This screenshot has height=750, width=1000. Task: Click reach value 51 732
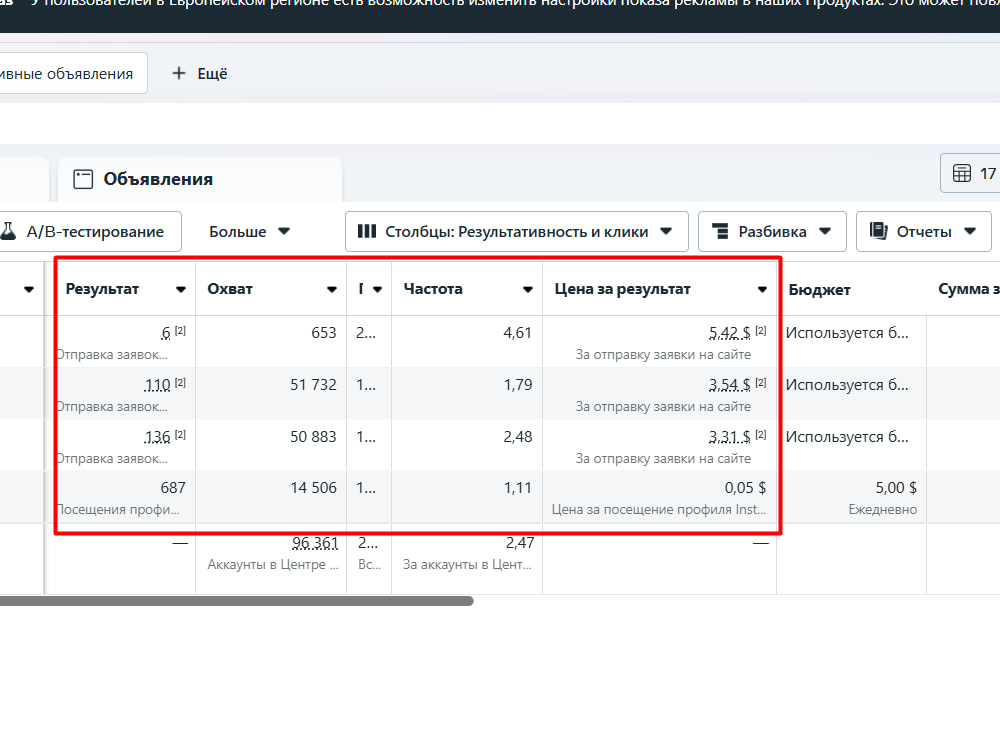pos(313,385)
